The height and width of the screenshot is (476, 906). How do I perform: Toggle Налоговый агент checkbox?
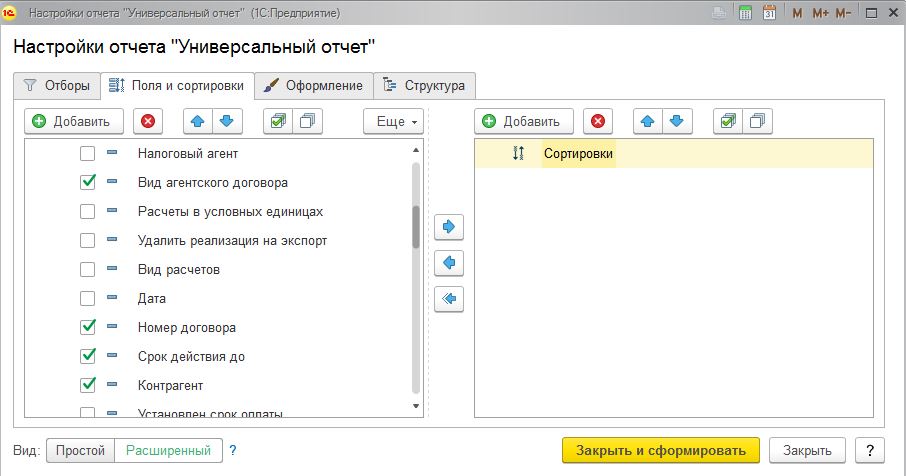pyautogui.click(x=87, y=154)
